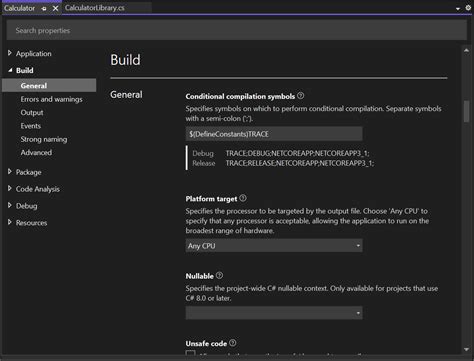Switch to the CalculatorLibrary.cs tab
The image size is (474, 361).
click(95, 8)
